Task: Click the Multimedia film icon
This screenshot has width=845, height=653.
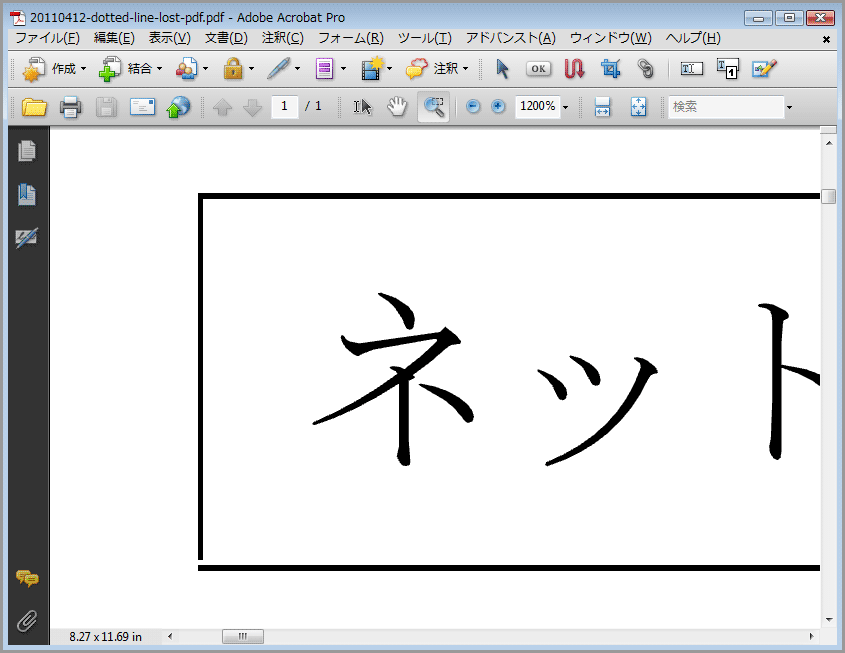Action: coord(372,69)
